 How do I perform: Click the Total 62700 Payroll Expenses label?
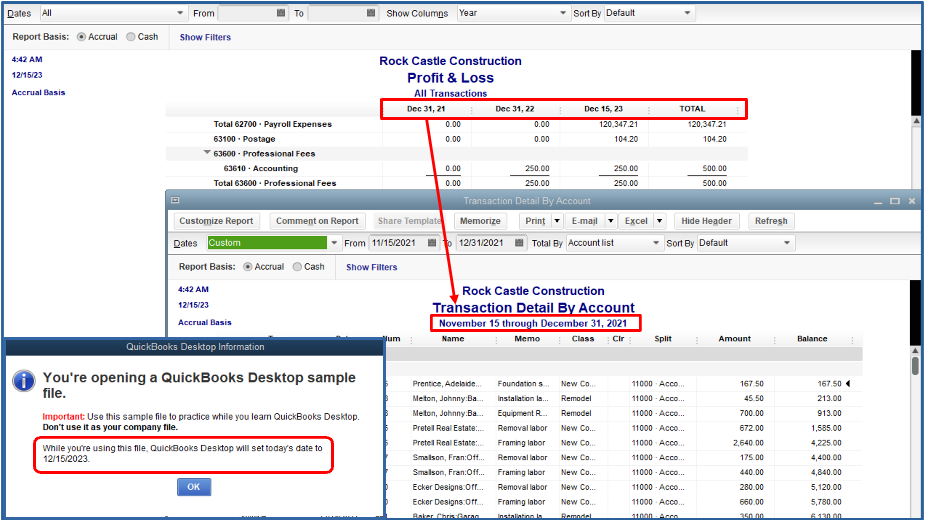[x=273, y=125]
